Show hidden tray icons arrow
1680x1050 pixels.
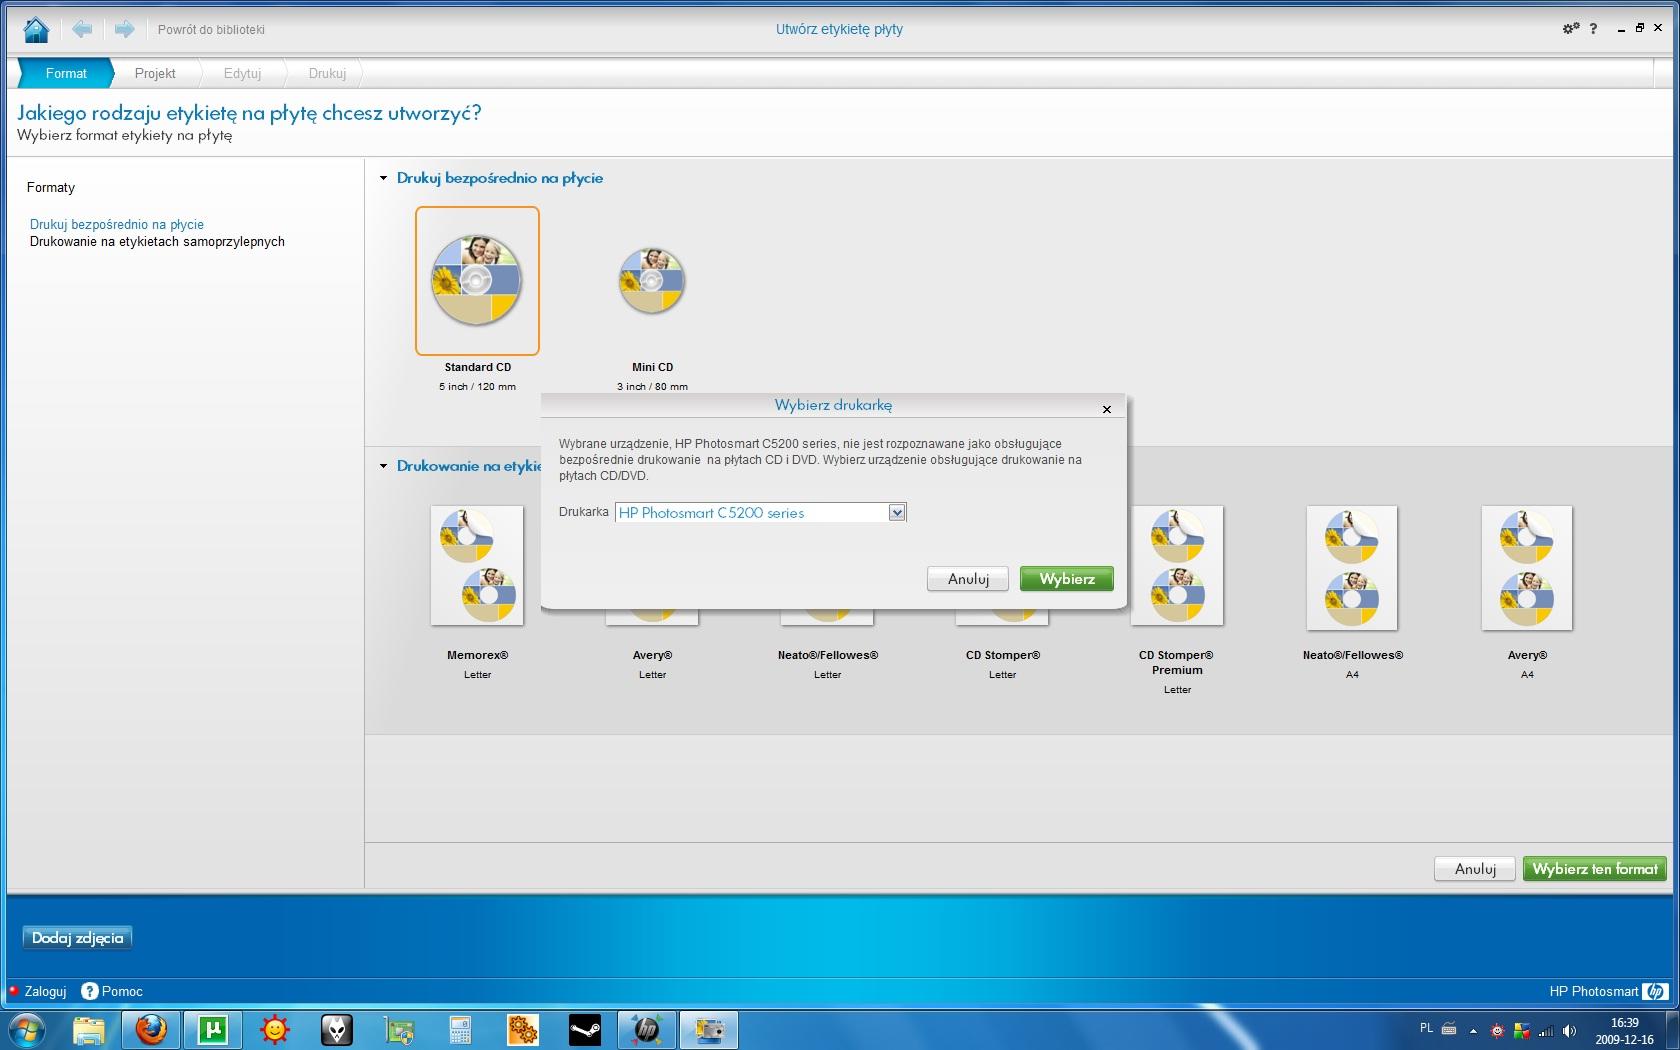[x=1473, y=1030]
